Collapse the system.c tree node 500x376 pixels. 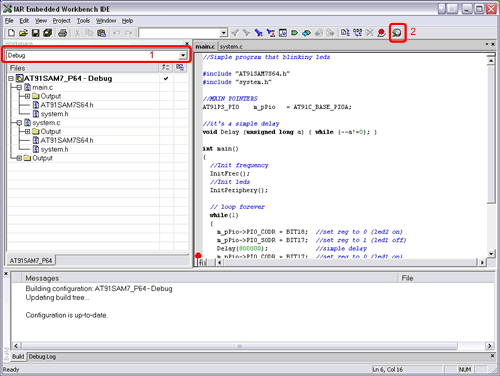pos(19,123)
